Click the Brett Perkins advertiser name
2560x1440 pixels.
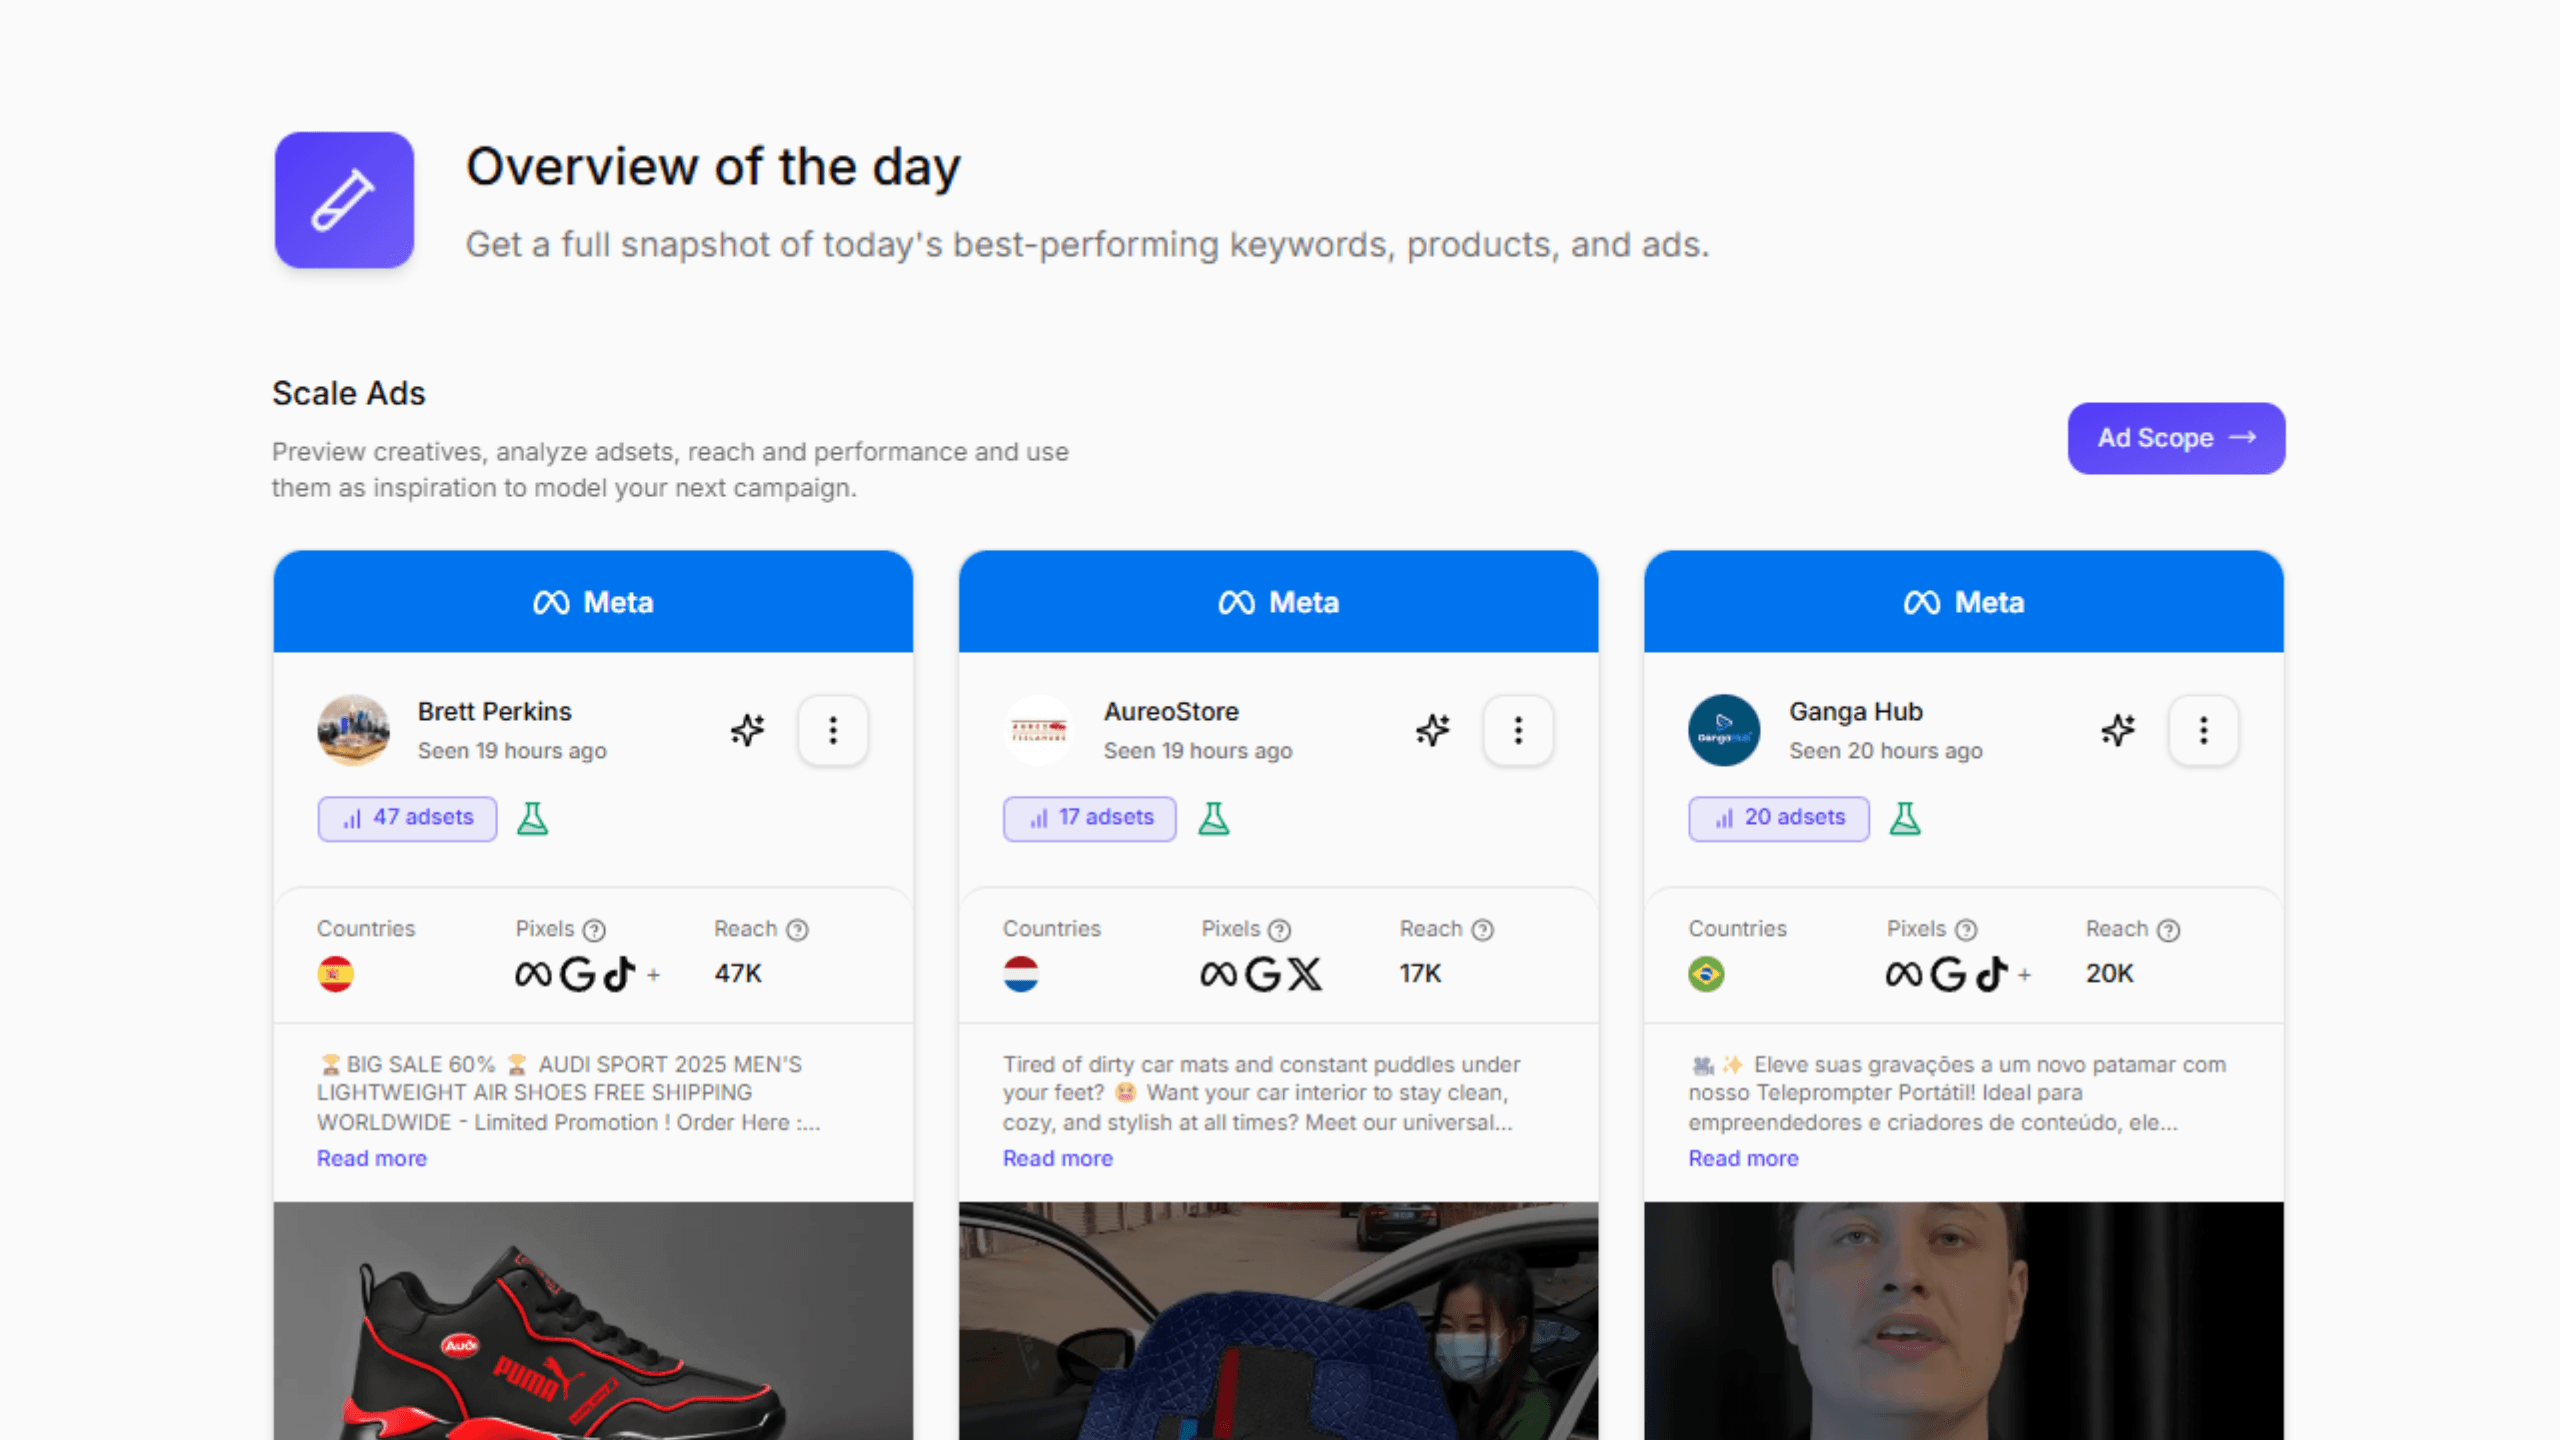(x=494, y=712)
